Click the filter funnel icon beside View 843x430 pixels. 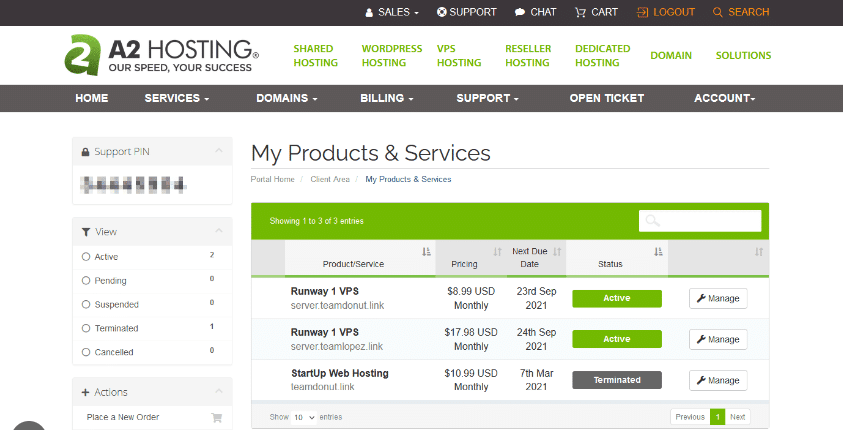click(x=85, y=232)
